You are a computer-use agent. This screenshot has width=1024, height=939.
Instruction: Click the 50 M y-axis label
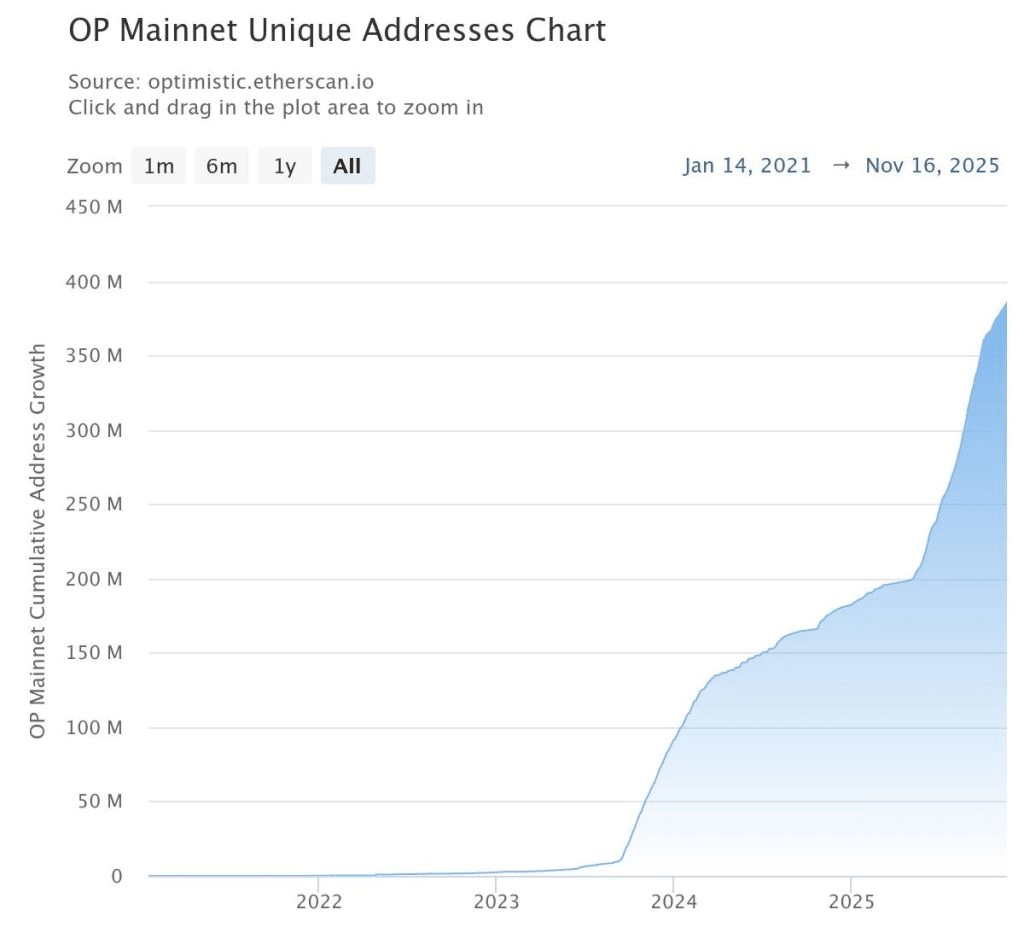pyautogui.click(x=100, y=801)
